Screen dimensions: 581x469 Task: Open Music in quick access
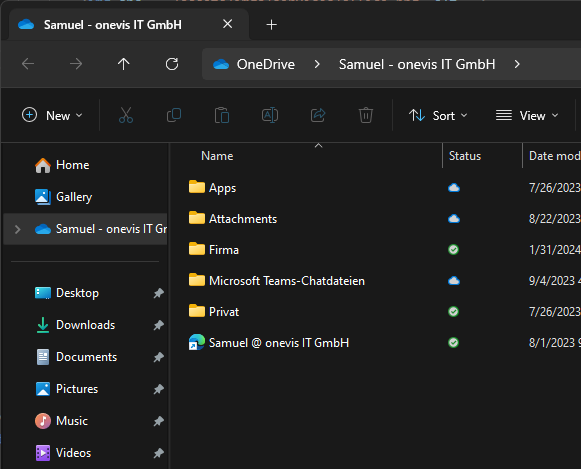point(62,421)
